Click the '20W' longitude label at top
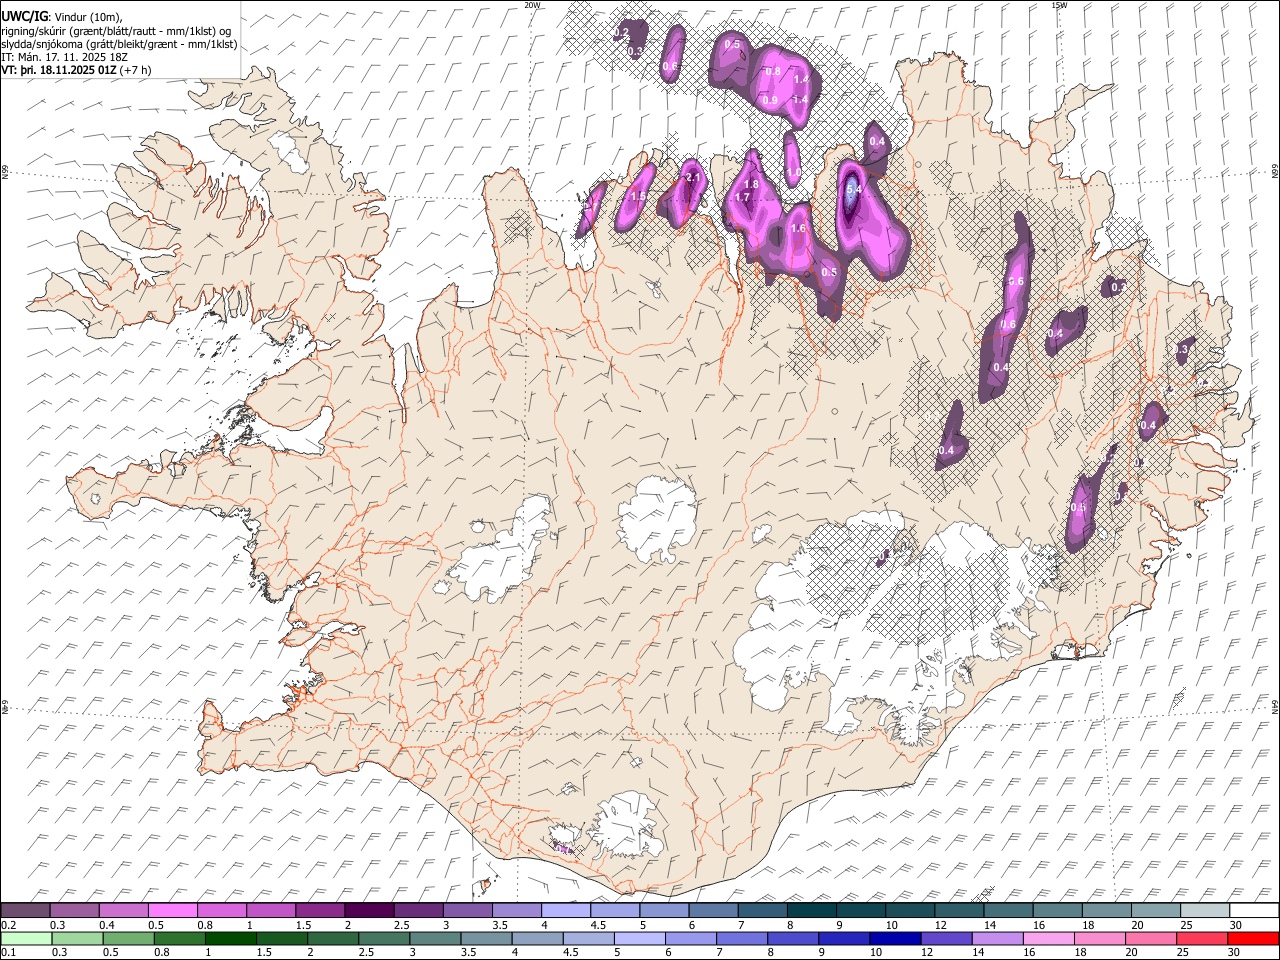Viewport: 1280px width, 960px height. click(531, 5)
